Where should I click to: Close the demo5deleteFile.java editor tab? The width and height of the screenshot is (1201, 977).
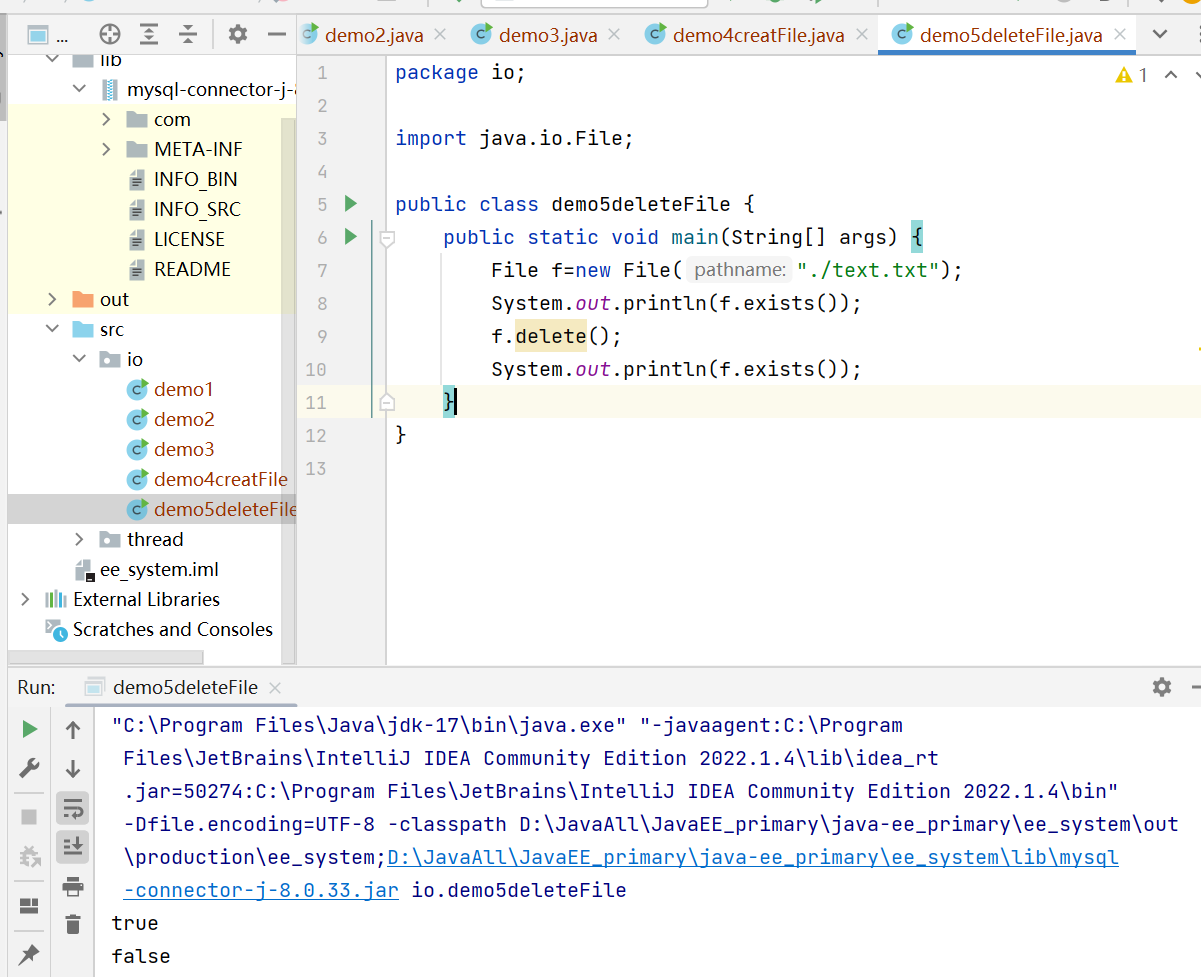coord(1120,35)
